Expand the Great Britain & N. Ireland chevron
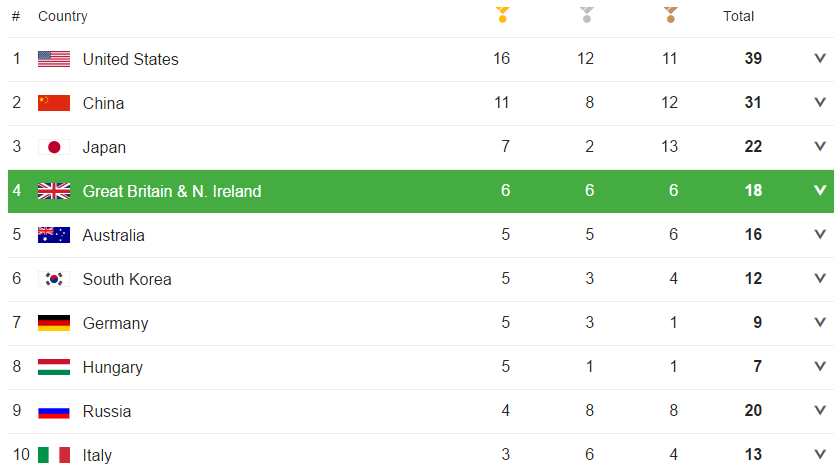This screenshot has width=839, height=472. coord(820,191)
